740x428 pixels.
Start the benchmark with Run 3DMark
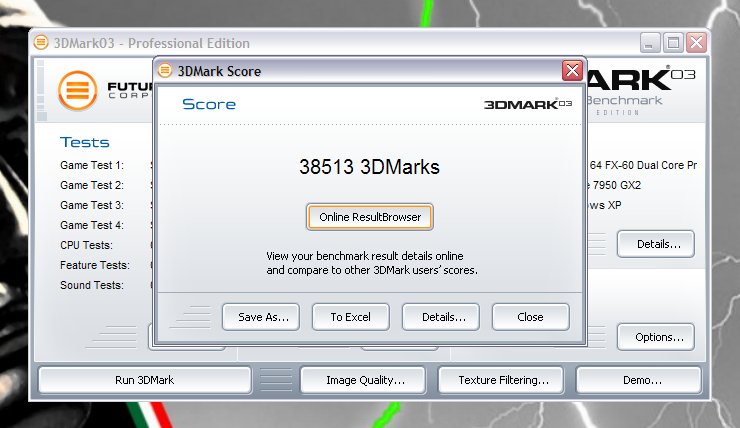coord(144,380)
